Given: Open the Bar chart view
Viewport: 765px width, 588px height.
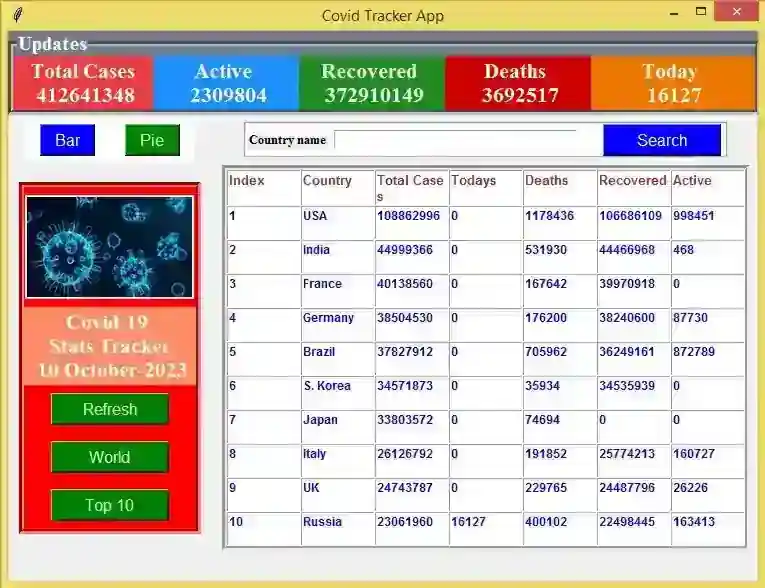Looking at the screenshot, I should 67,141.
